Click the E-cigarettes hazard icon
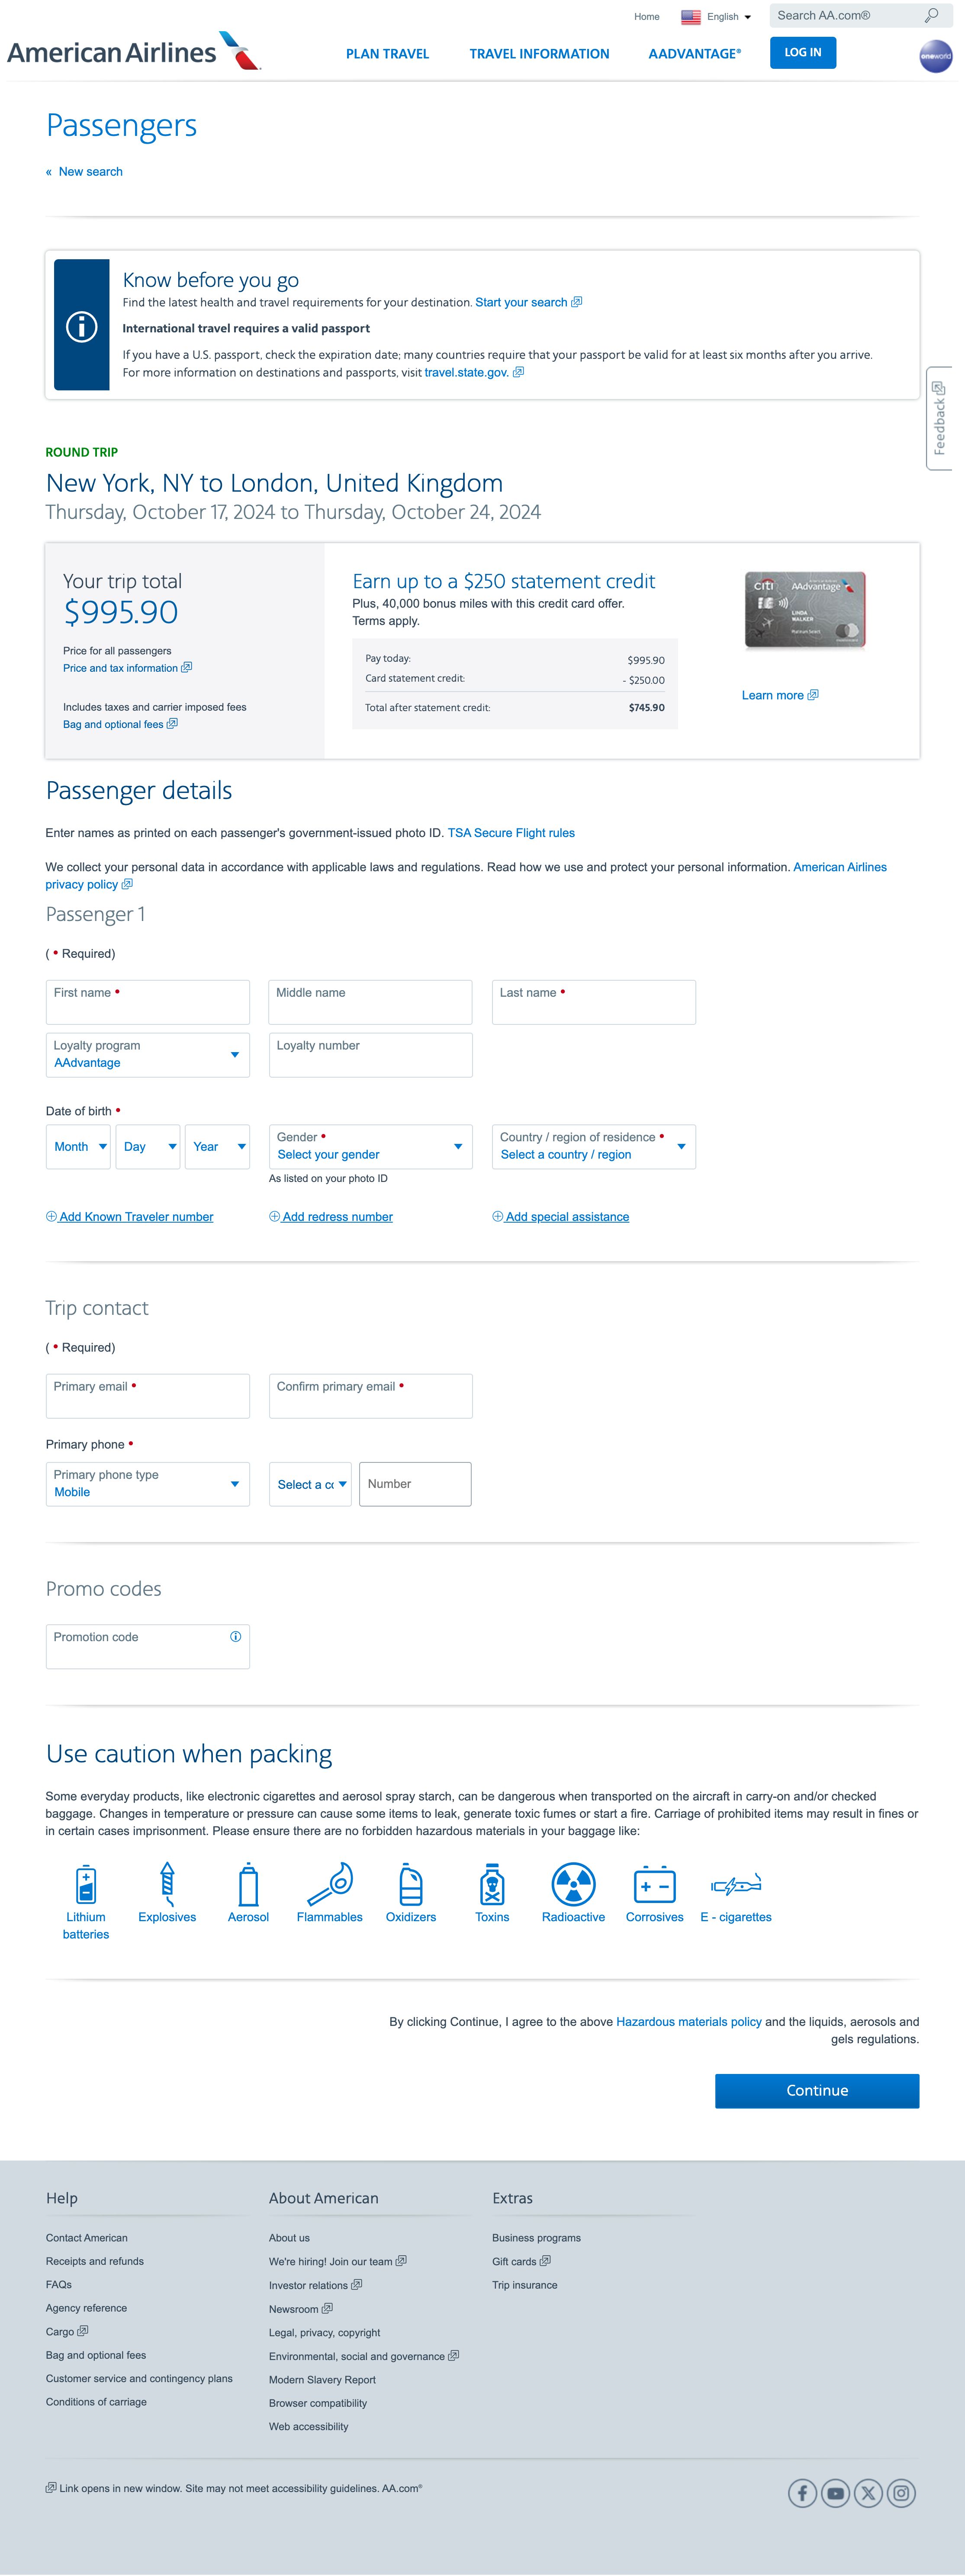The height and width of the screenshot is (2576, 965). [736, 1885]
